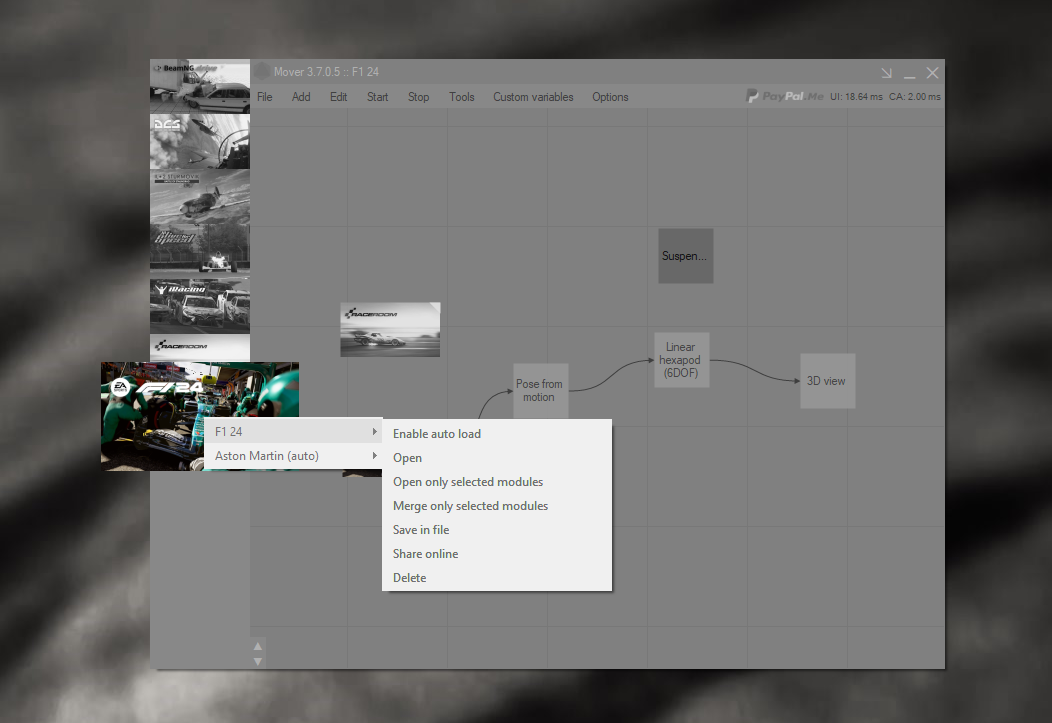Select the RaceRoom thumbnail in the sidebar
Image resolution: width=1052 pixels, height=723 pixels.
[x=200, y=348]
